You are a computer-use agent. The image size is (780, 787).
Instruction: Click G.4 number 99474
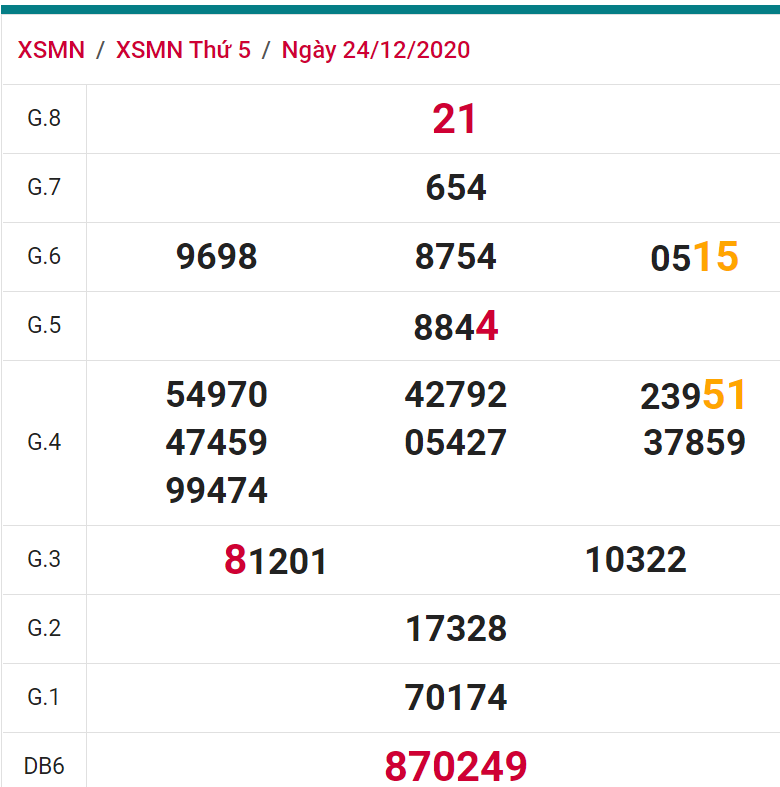click(216, 491)
